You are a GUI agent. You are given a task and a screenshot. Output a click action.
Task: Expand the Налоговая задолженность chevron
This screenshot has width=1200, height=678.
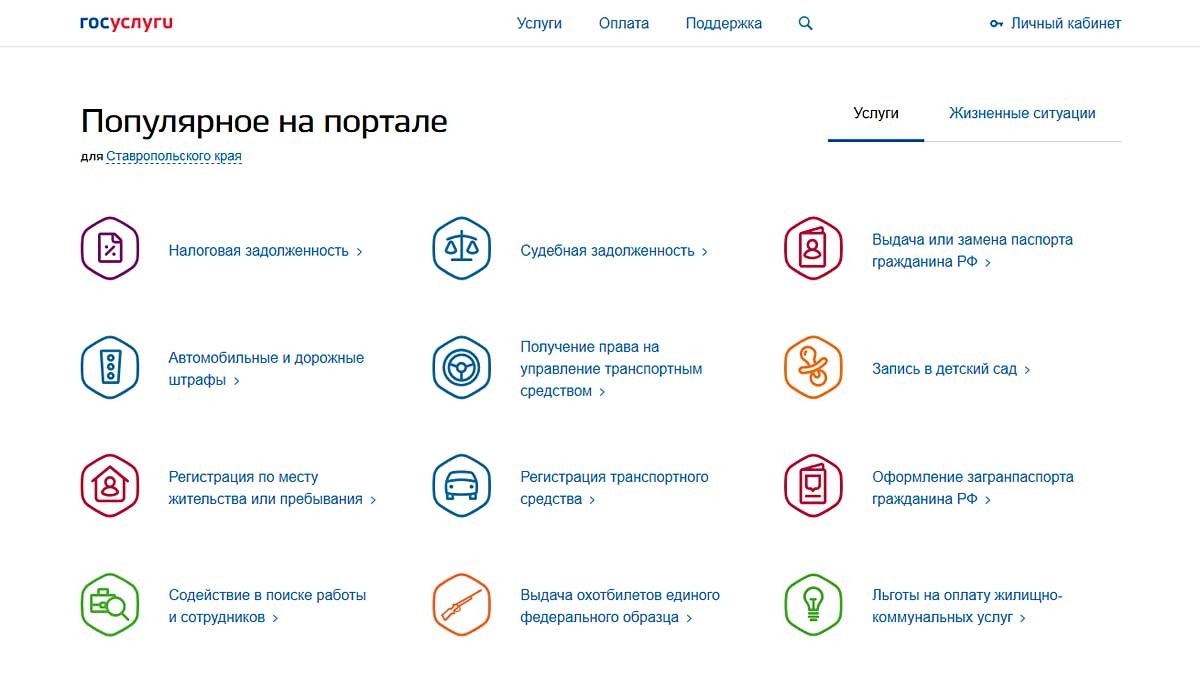[x=360, y=252]
